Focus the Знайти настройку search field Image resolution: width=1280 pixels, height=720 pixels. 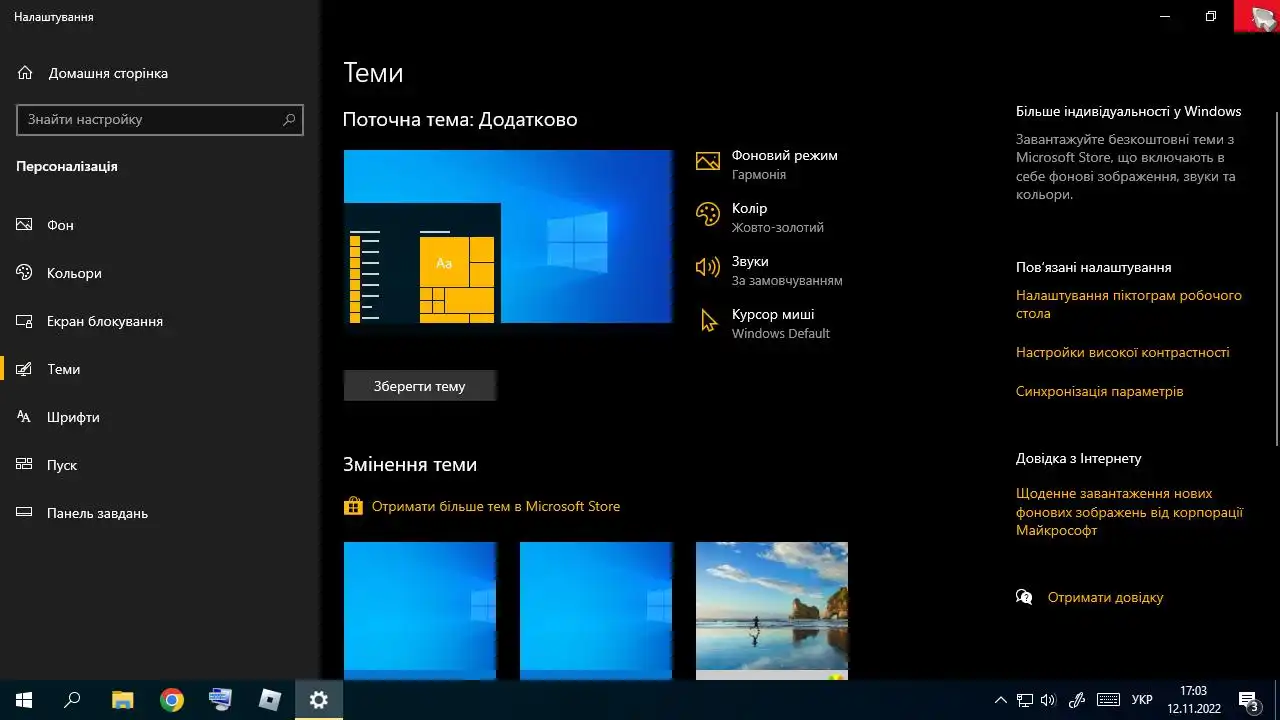(x=160, y=119)
